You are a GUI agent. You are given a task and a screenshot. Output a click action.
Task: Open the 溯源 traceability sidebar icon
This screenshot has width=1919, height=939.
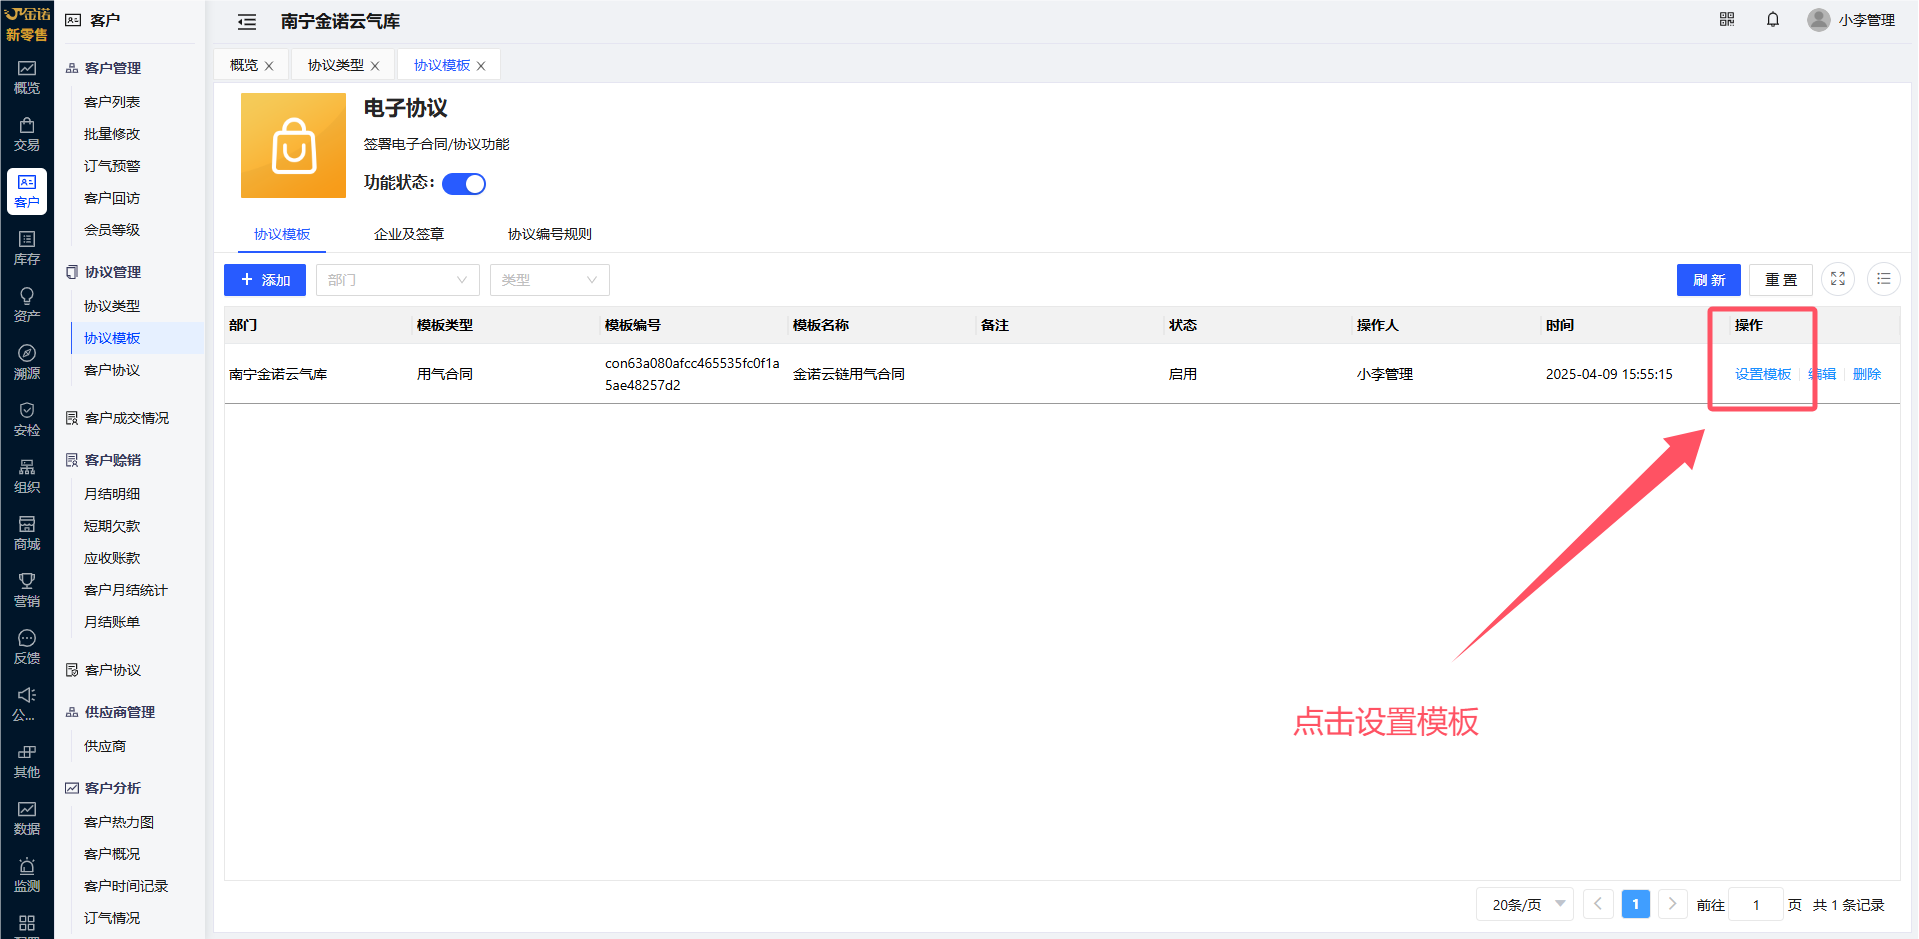click(x=27, y=362)
